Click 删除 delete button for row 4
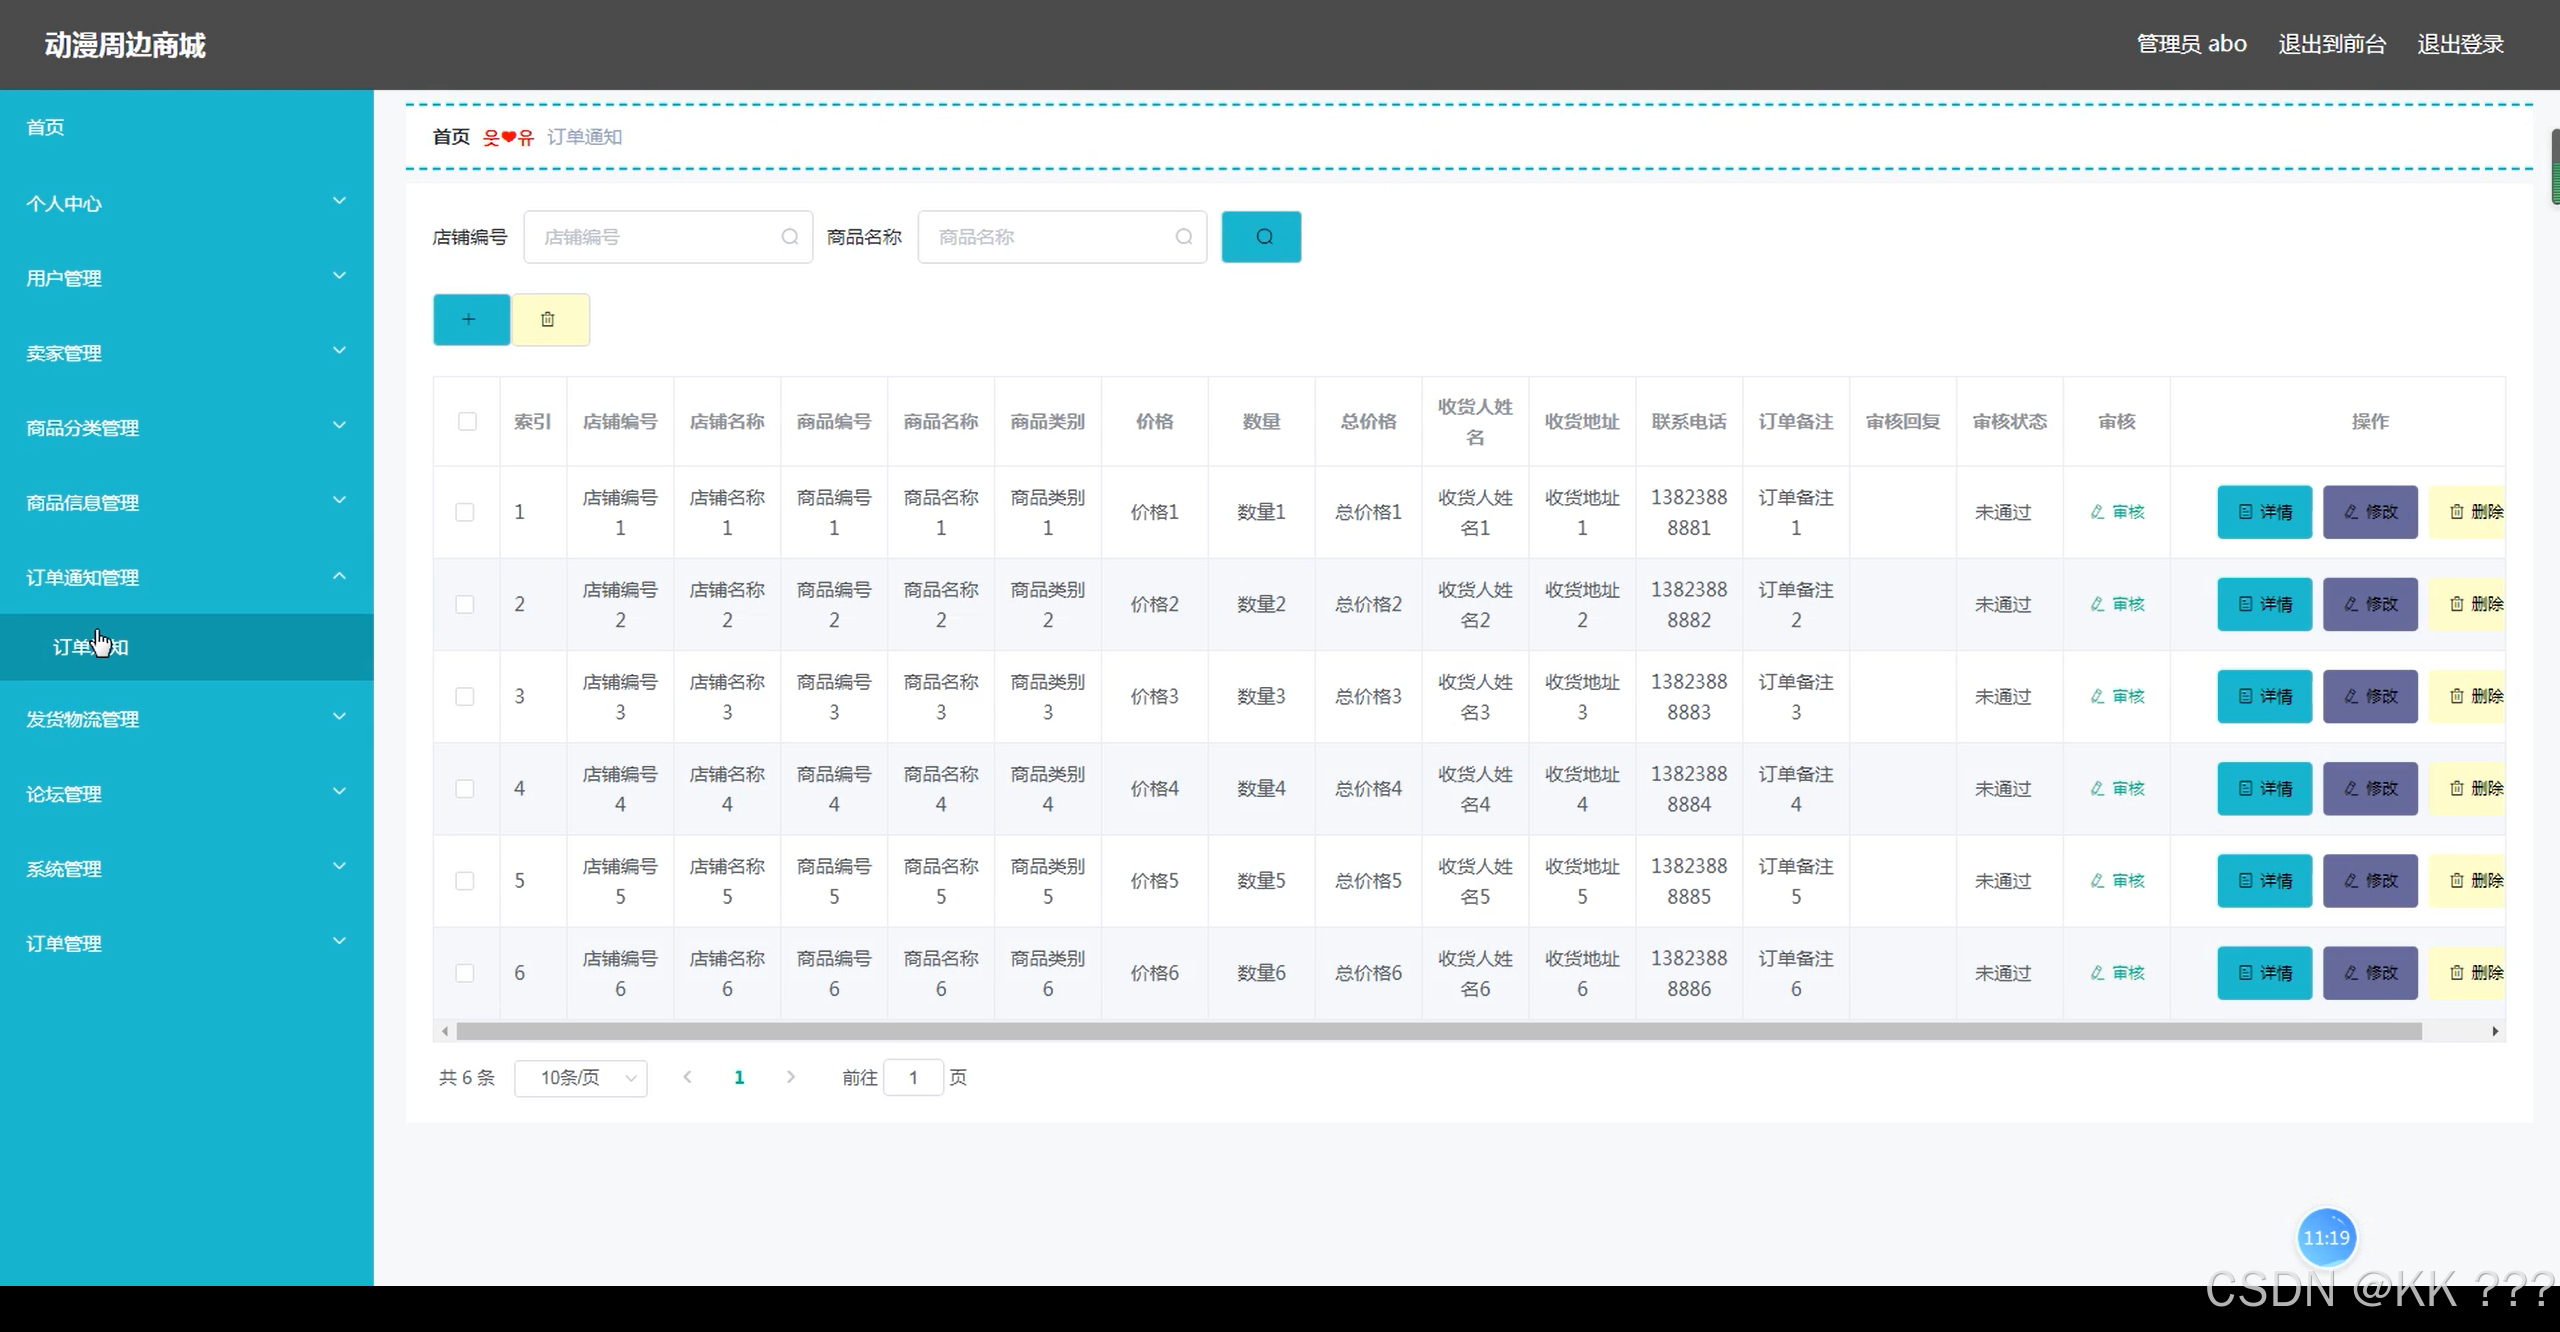The image size is (2560, 1332). click(2474, 788)
